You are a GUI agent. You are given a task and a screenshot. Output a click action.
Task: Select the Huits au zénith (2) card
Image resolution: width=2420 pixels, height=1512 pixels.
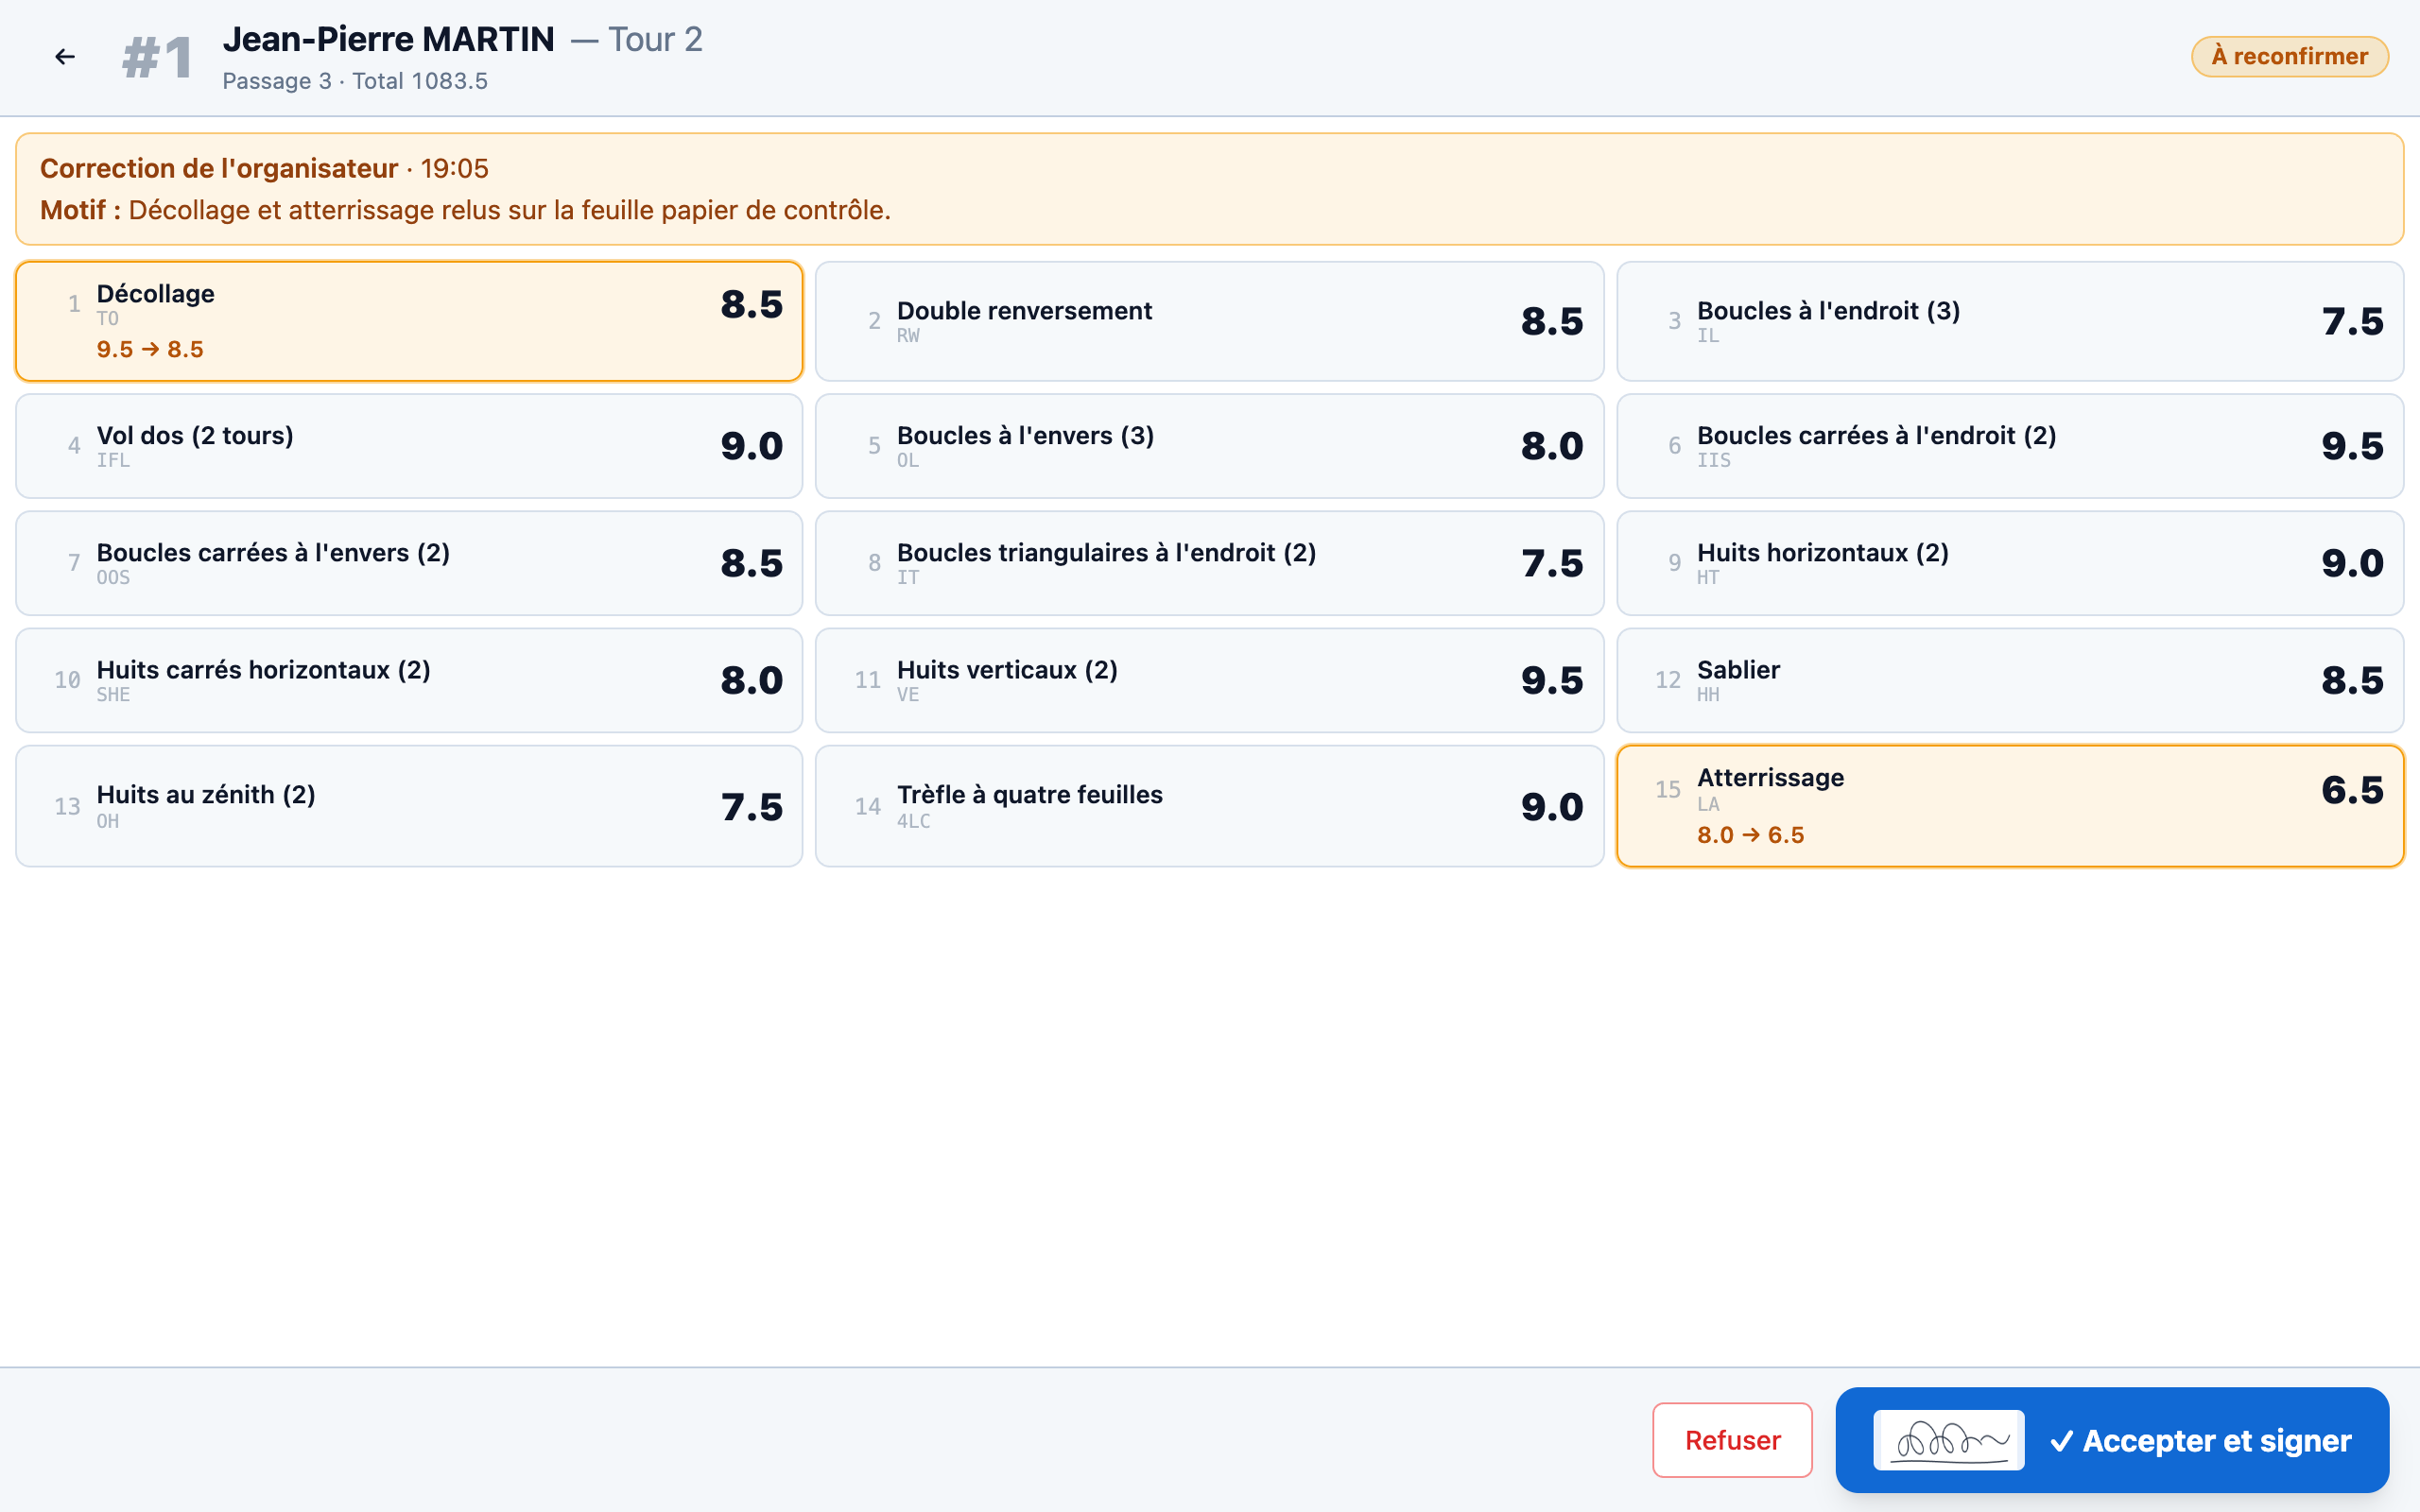click(409, 806)
